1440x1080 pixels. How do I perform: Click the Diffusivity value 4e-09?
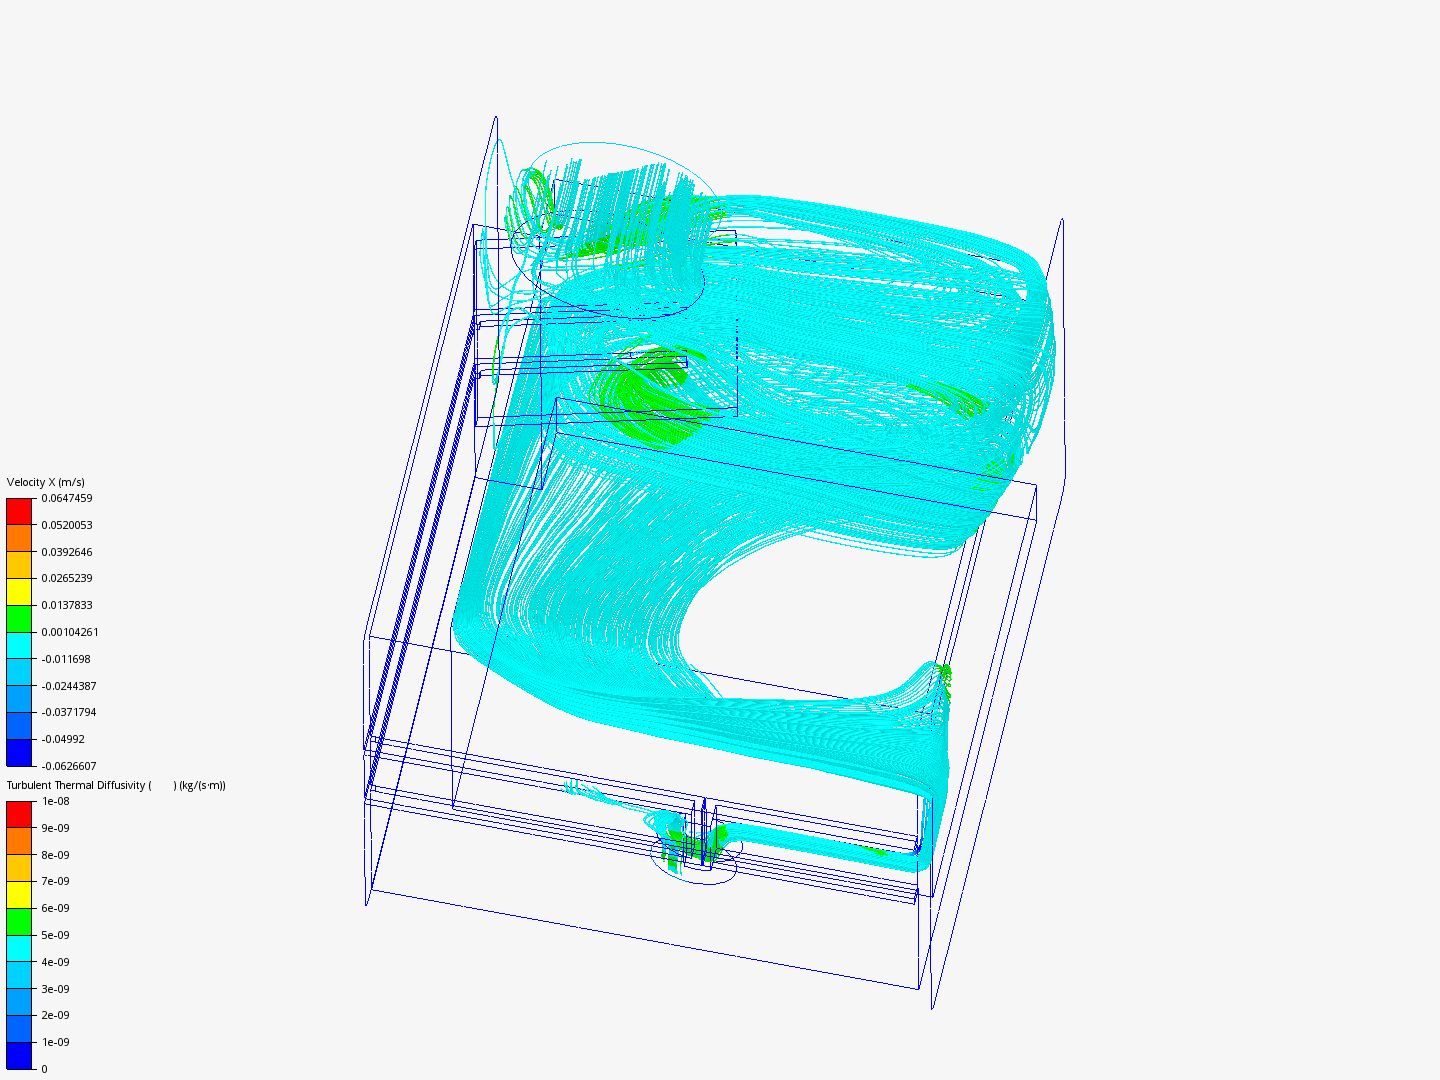click(x=55, y=962)
